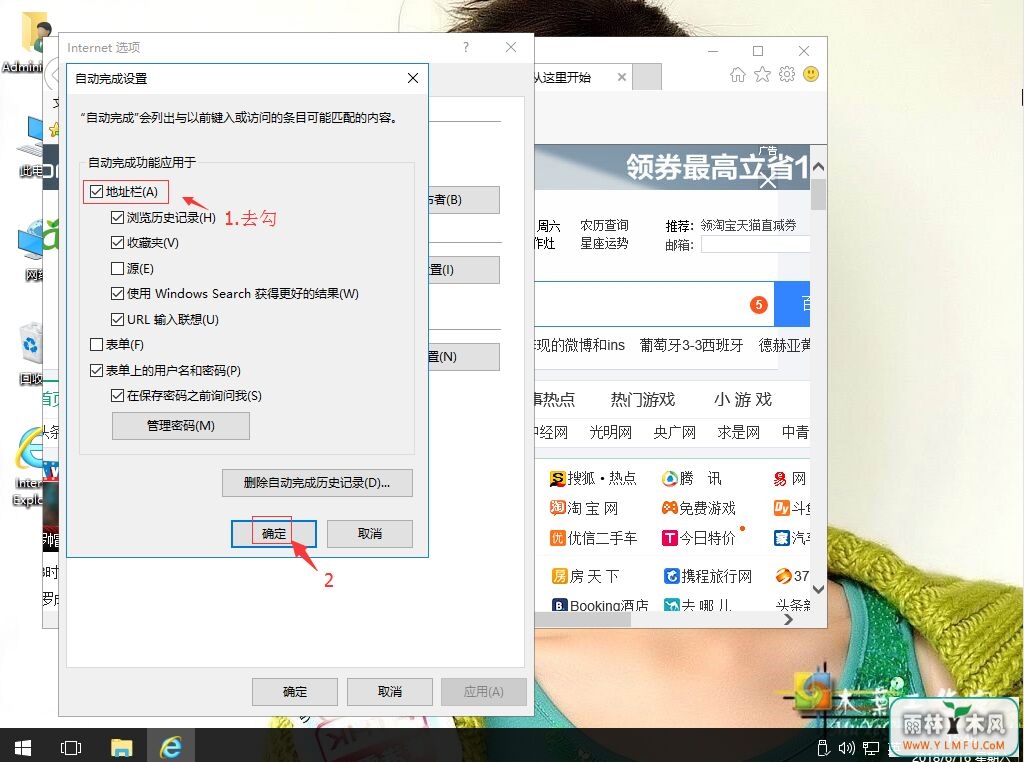Screen dimensions: 1024x762
Task: Open 农历查询 link
Action: [604, 225]
